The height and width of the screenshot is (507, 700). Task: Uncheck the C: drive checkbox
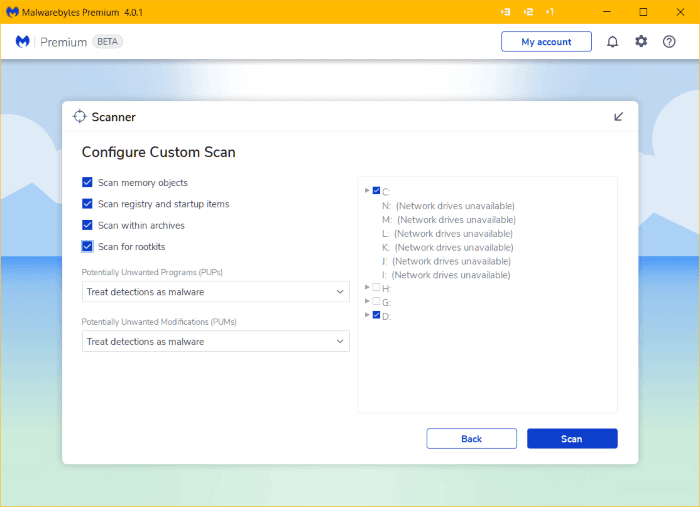click(x=376, y=191)
